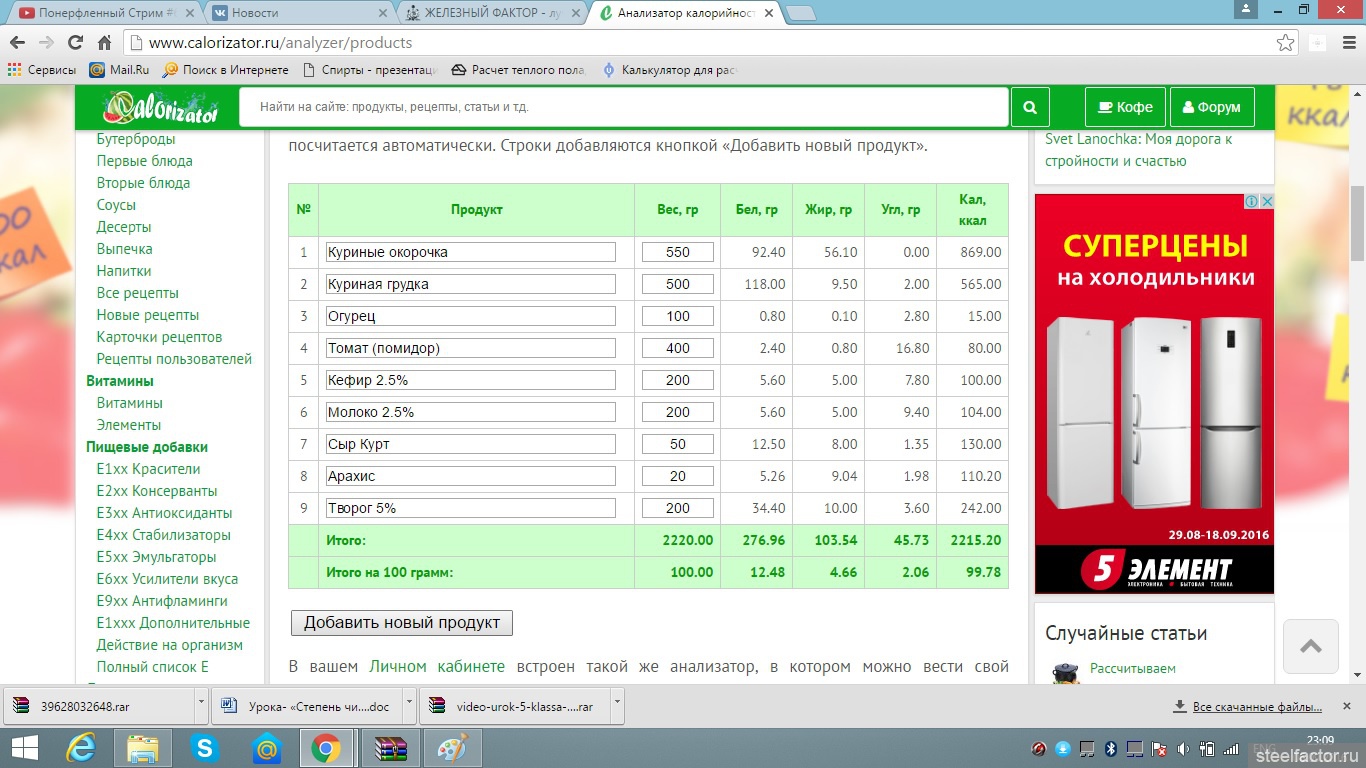1366x768 pixels.
Task: Go back with browser back arrow
Action: pos(17,43)
